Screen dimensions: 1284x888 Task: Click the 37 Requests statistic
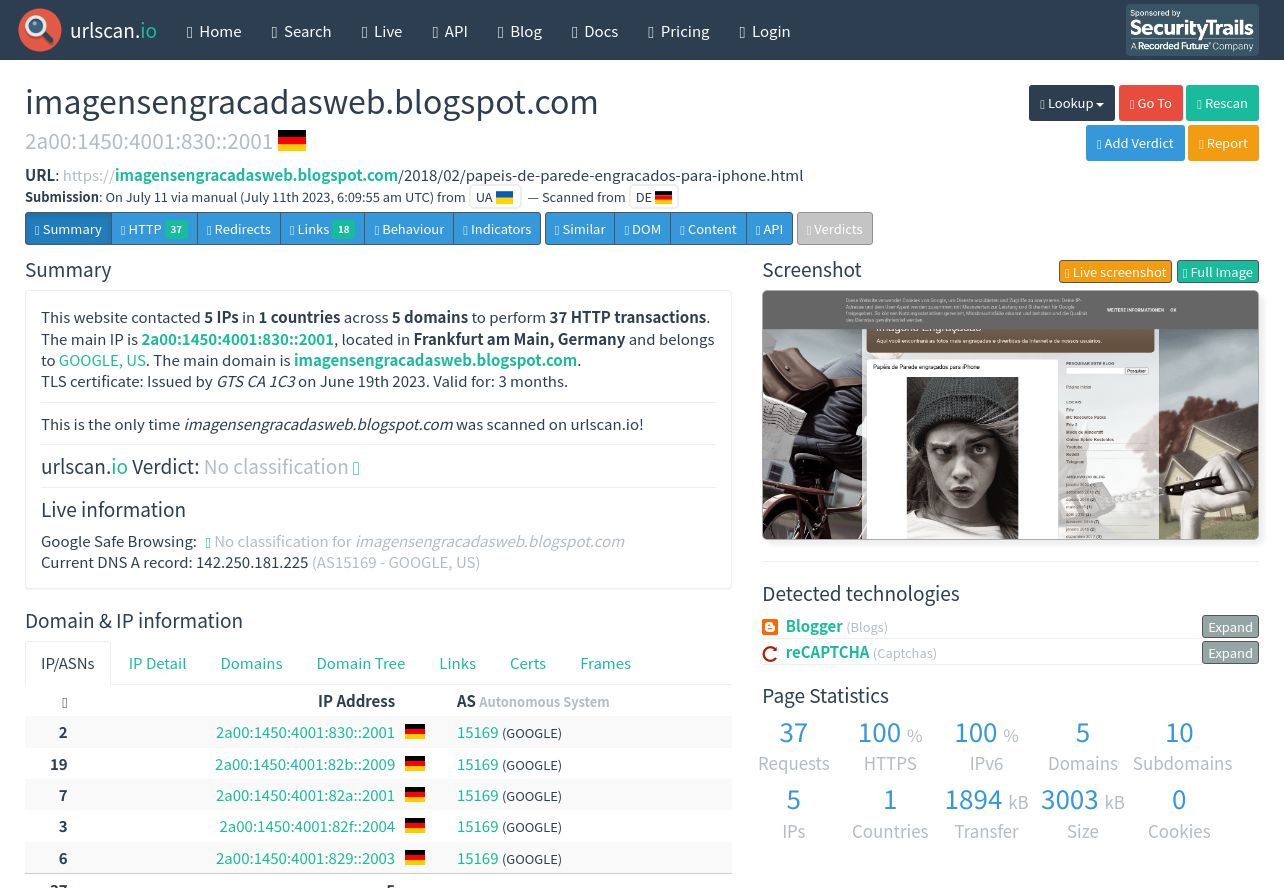(793, 746)
